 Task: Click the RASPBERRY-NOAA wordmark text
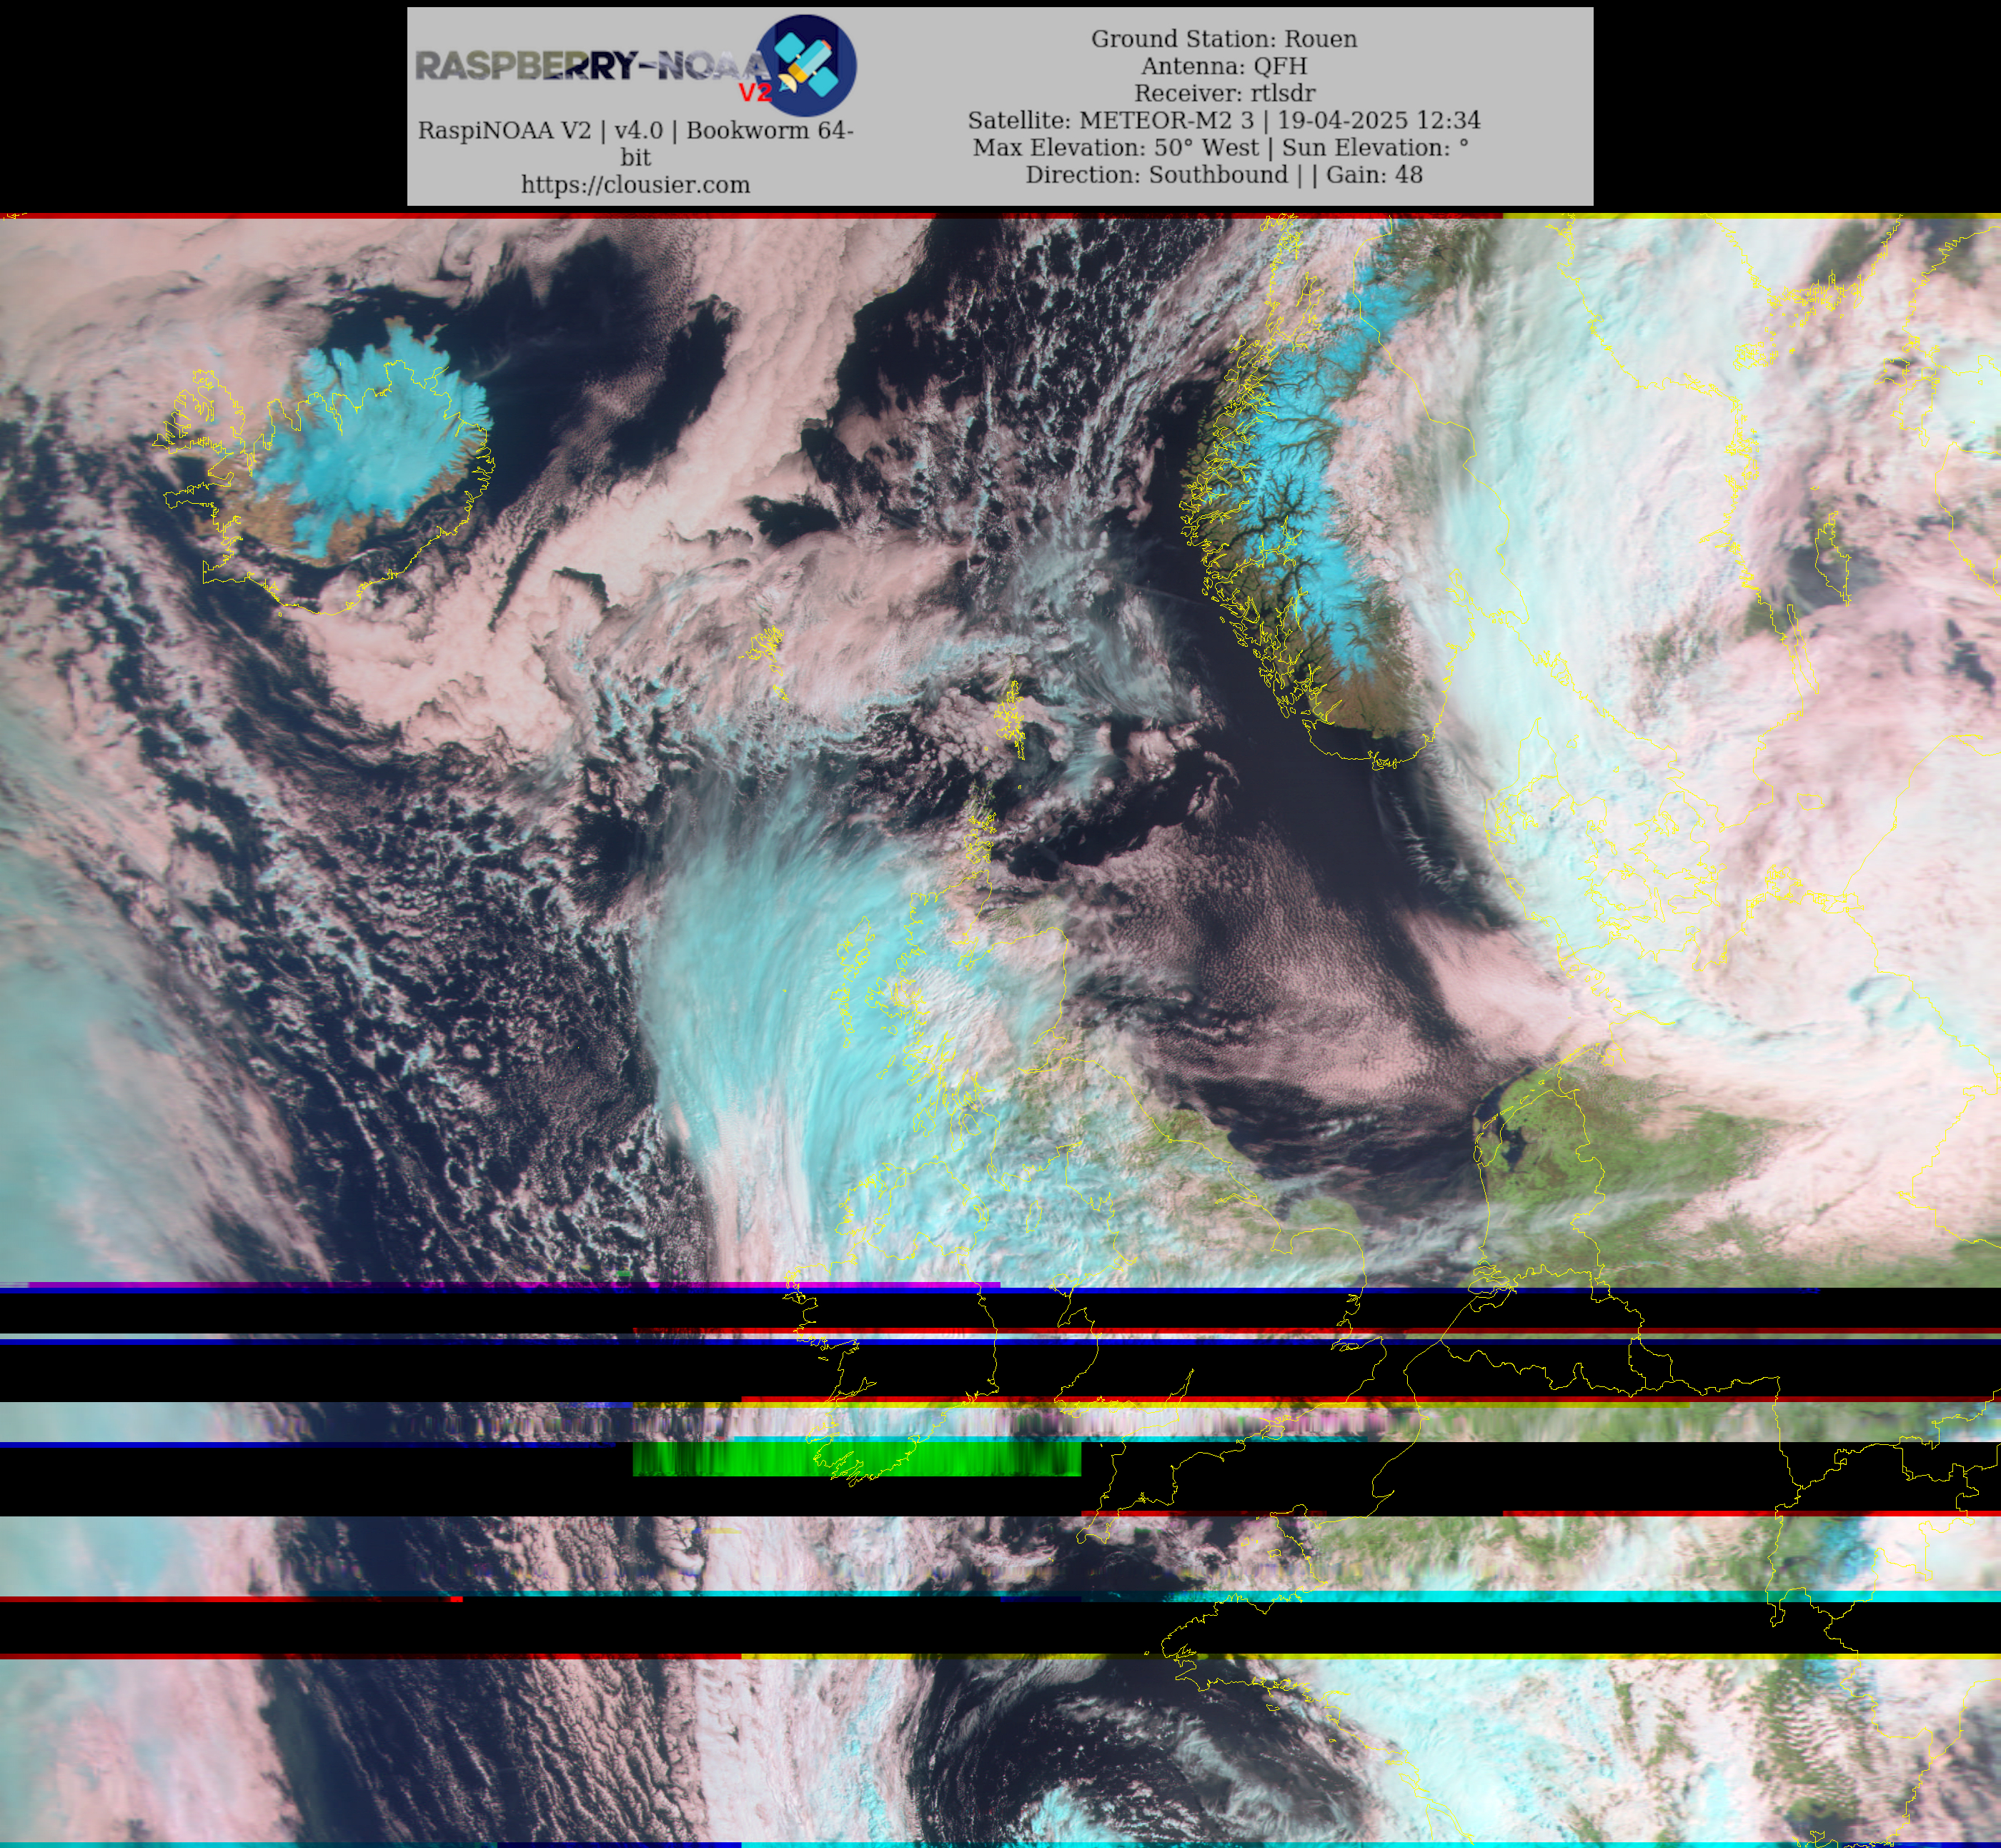[593, 67]
